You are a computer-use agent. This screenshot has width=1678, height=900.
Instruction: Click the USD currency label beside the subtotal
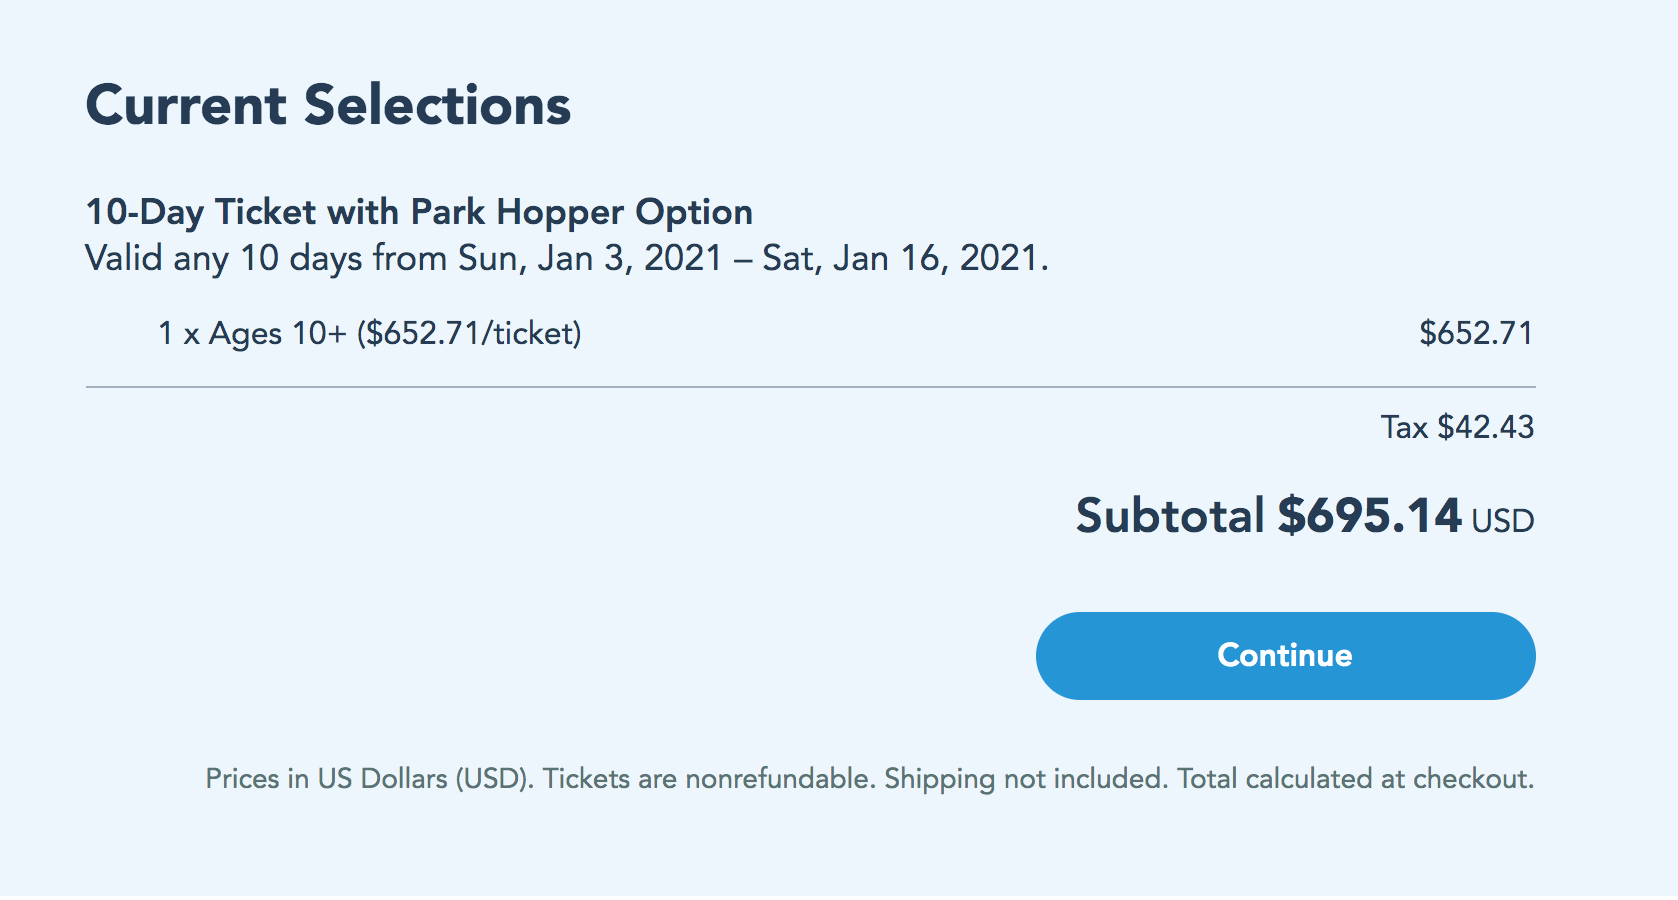point(1503,521)
